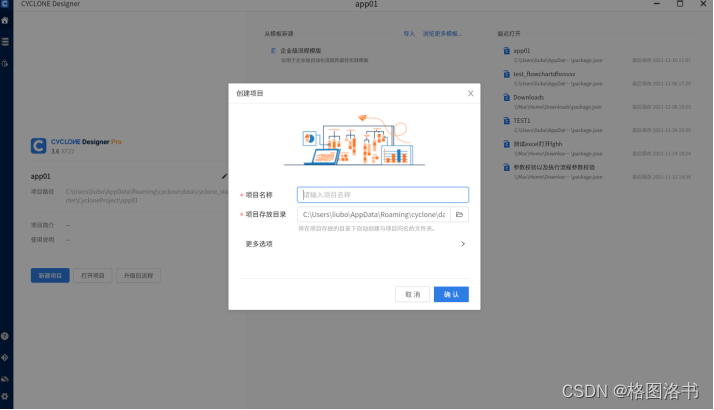The width and height of the screenshot is (714, 410).
Task: Click the app01 project path text
Action: [x=147, y=196]
